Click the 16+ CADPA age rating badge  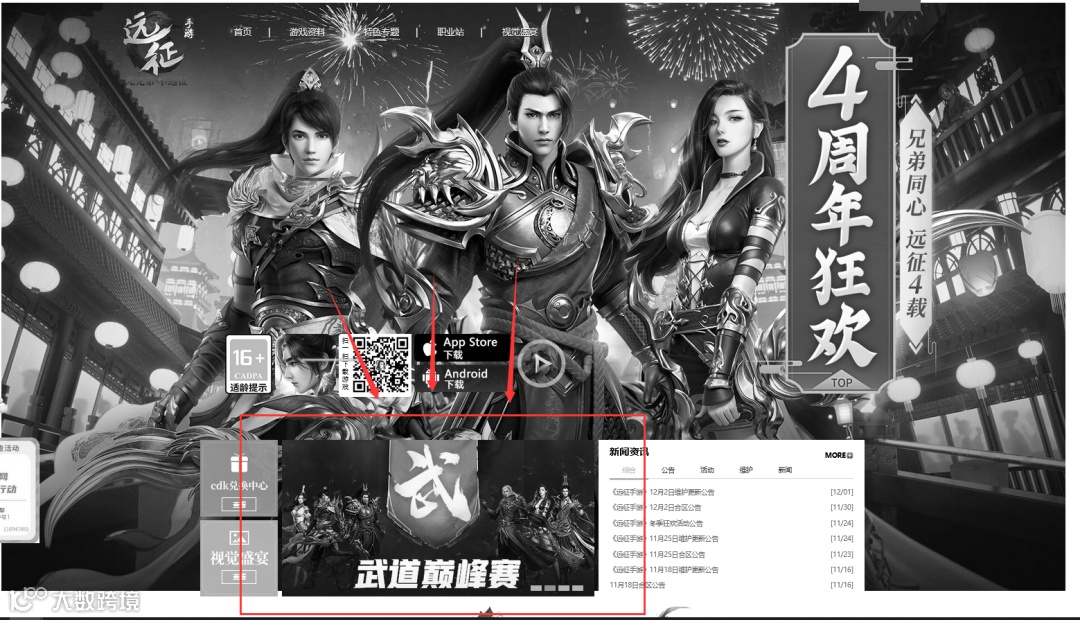249,365
